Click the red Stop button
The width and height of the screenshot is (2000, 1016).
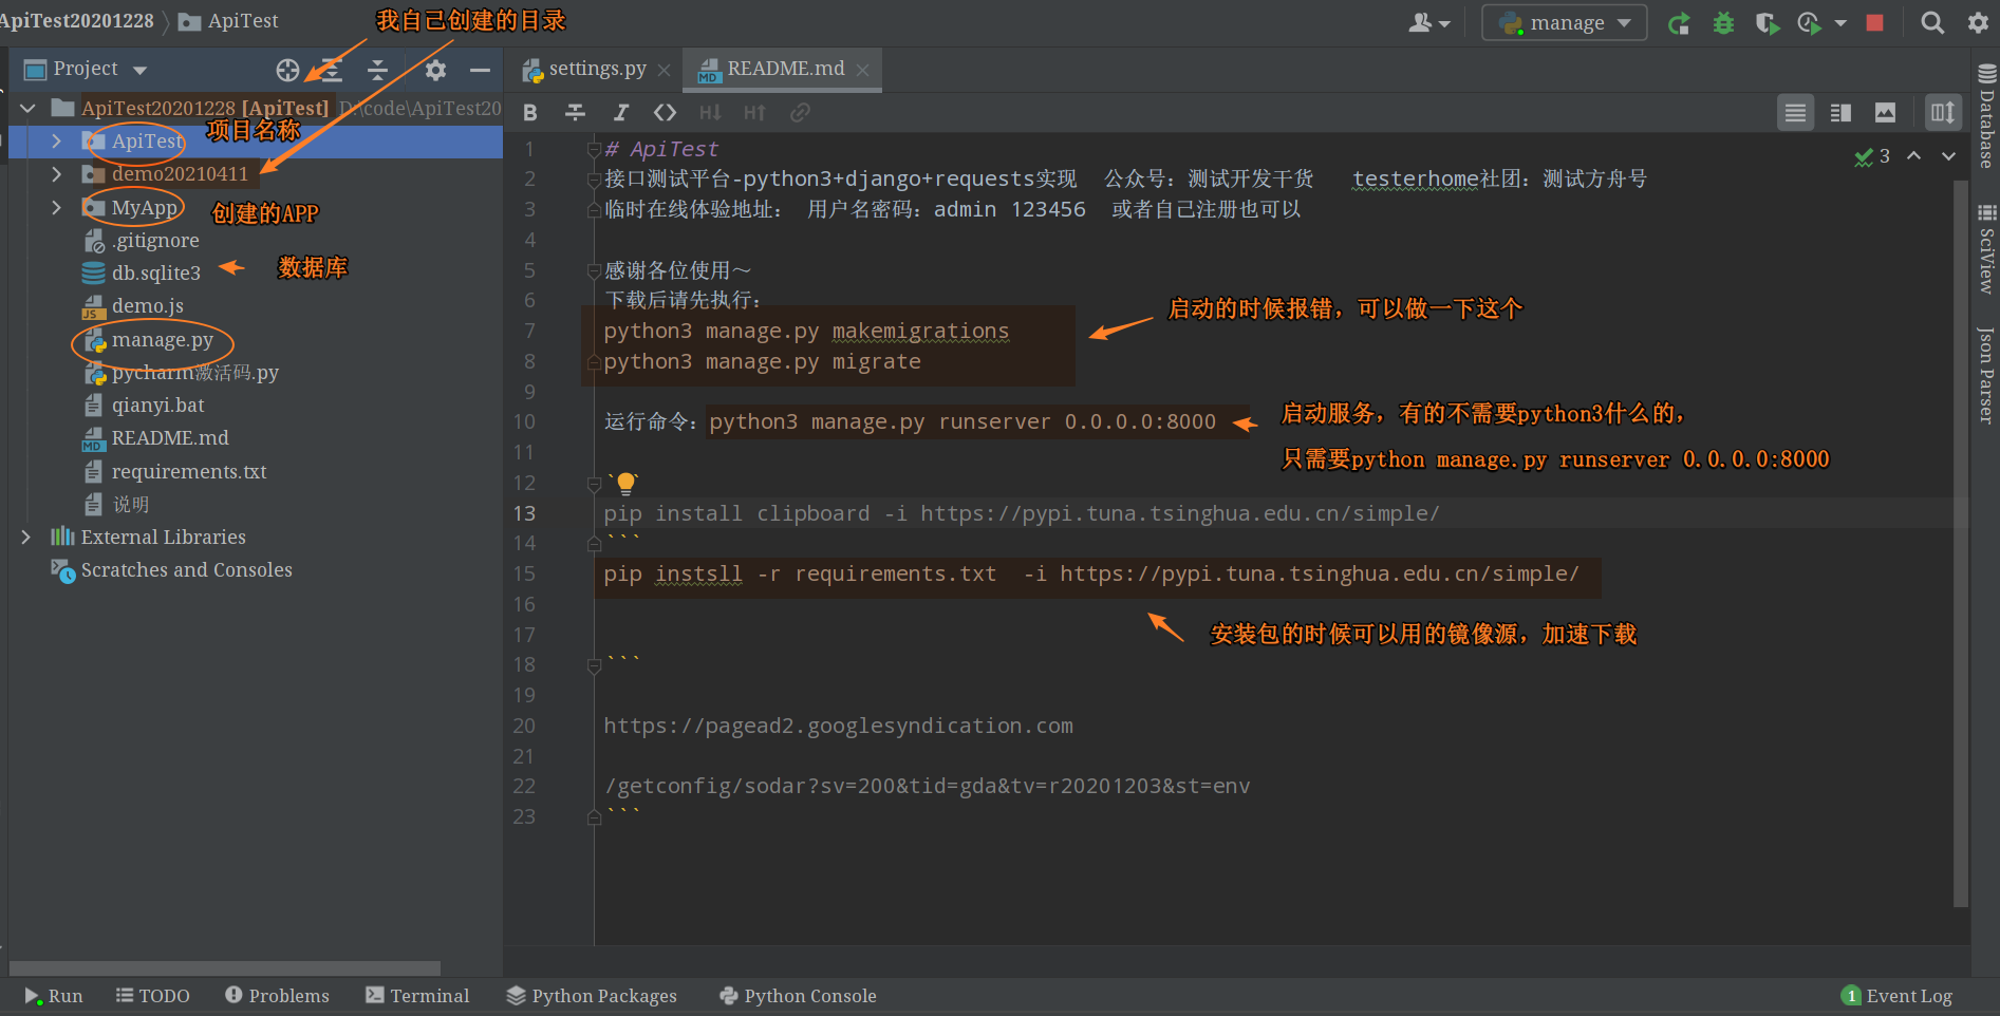pyautogui.click(x=1875, y=23)
